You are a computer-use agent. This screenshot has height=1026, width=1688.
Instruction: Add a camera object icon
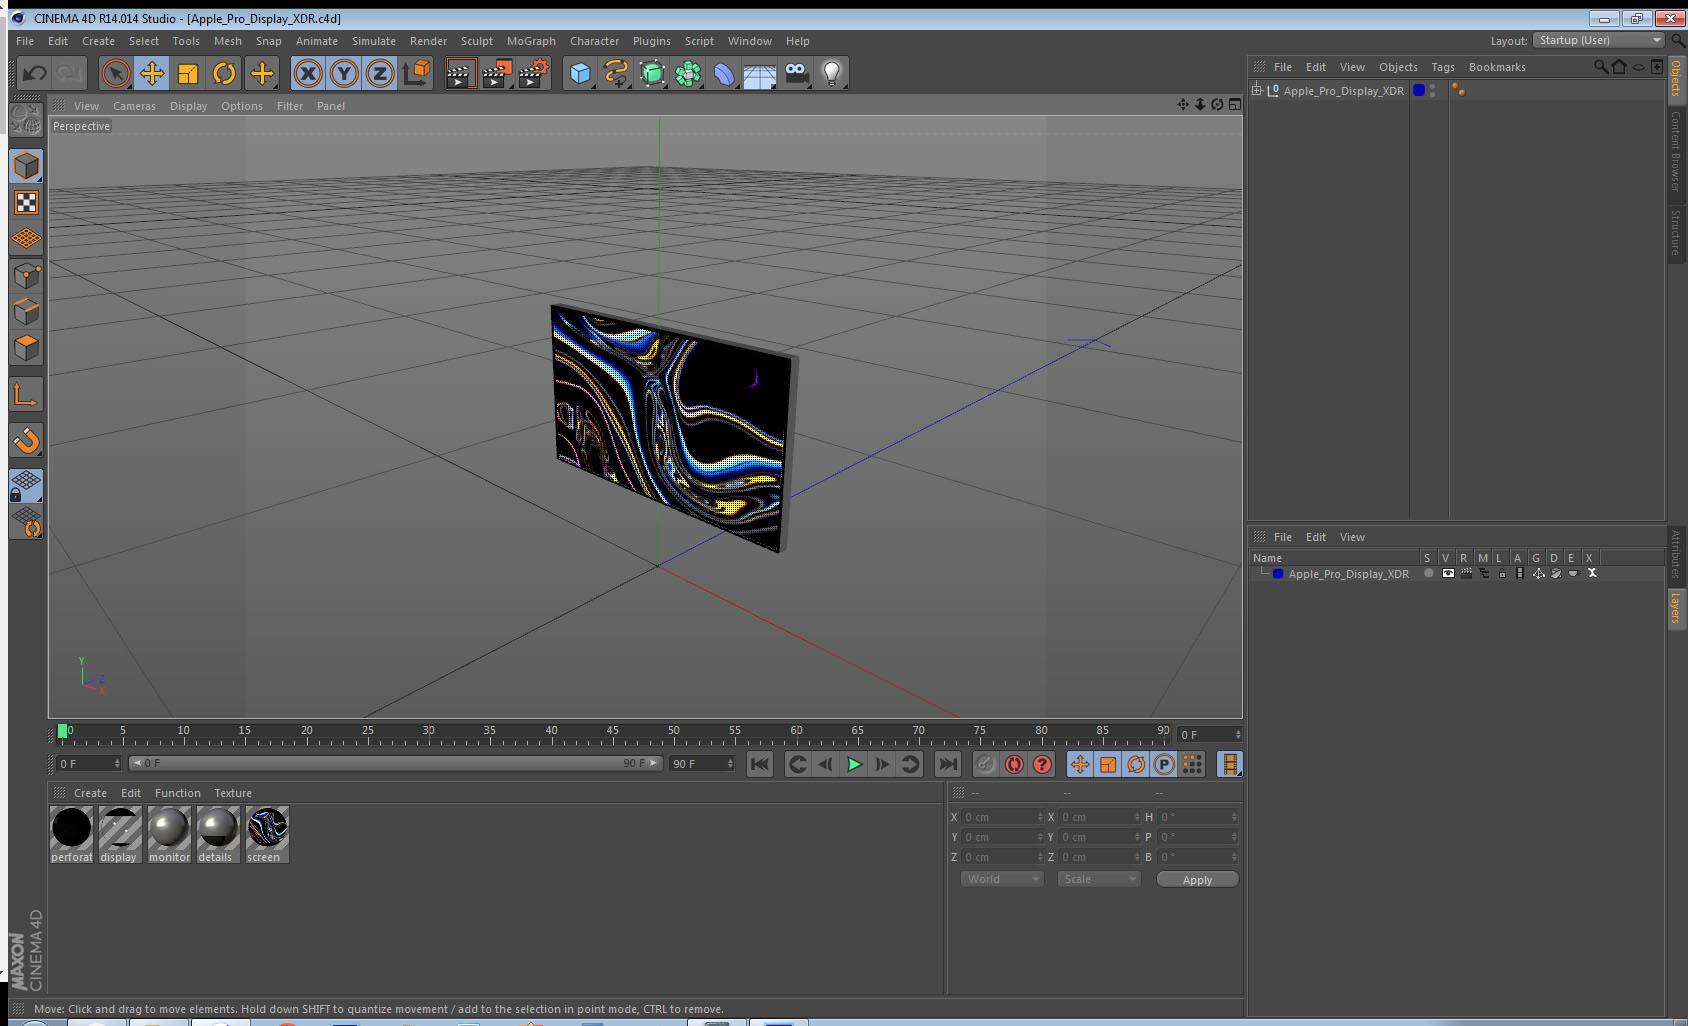tap(796, 73)
